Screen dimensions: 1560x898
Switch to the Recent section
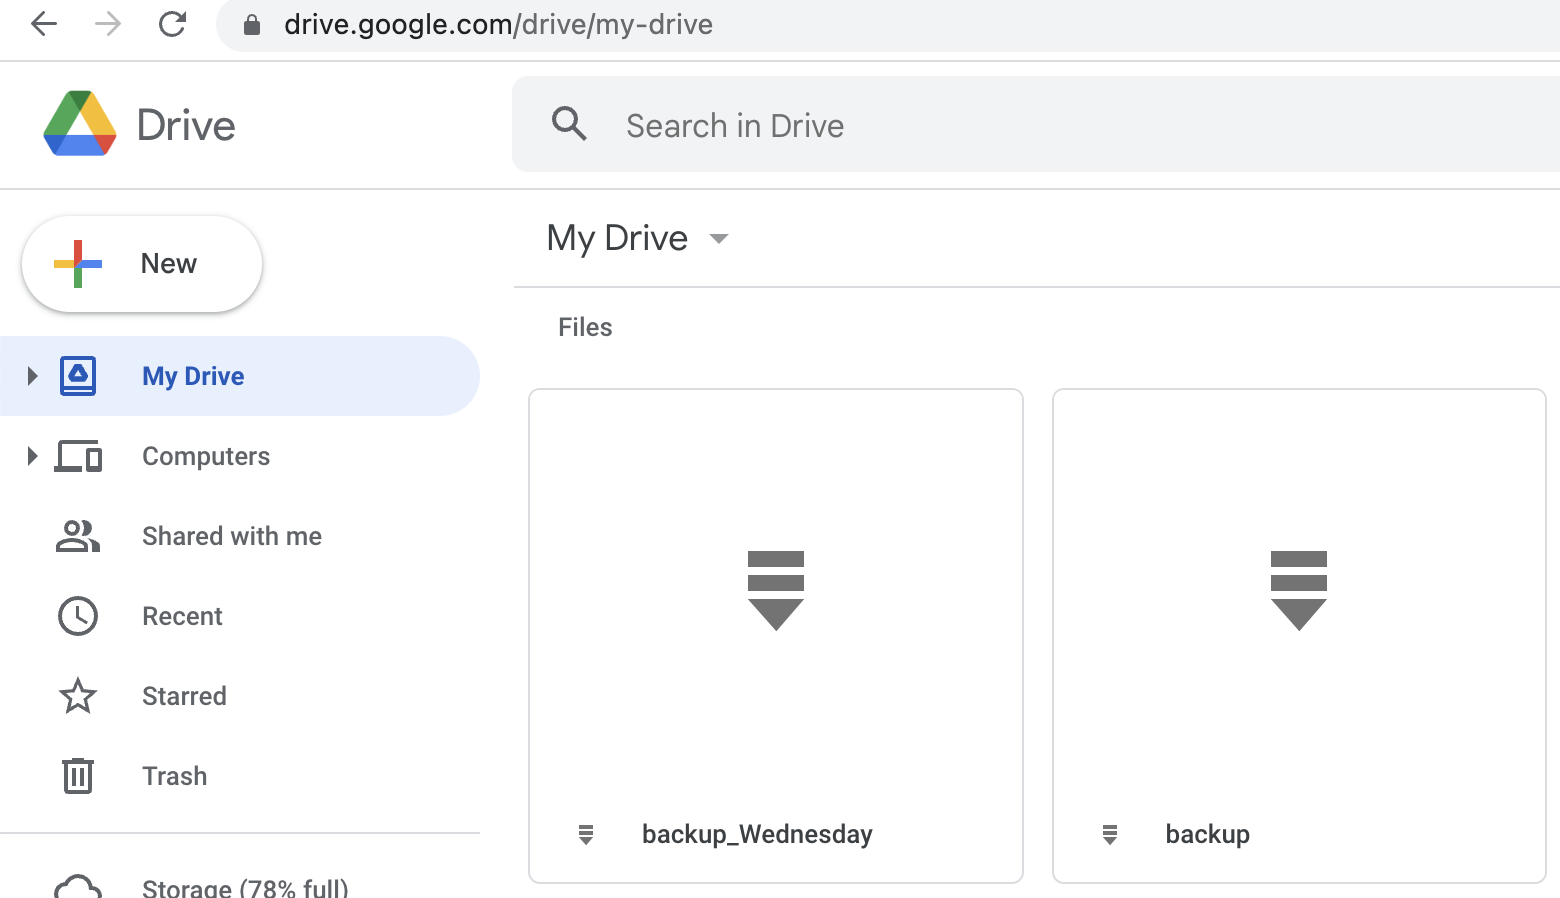click(x=182, y=616)
